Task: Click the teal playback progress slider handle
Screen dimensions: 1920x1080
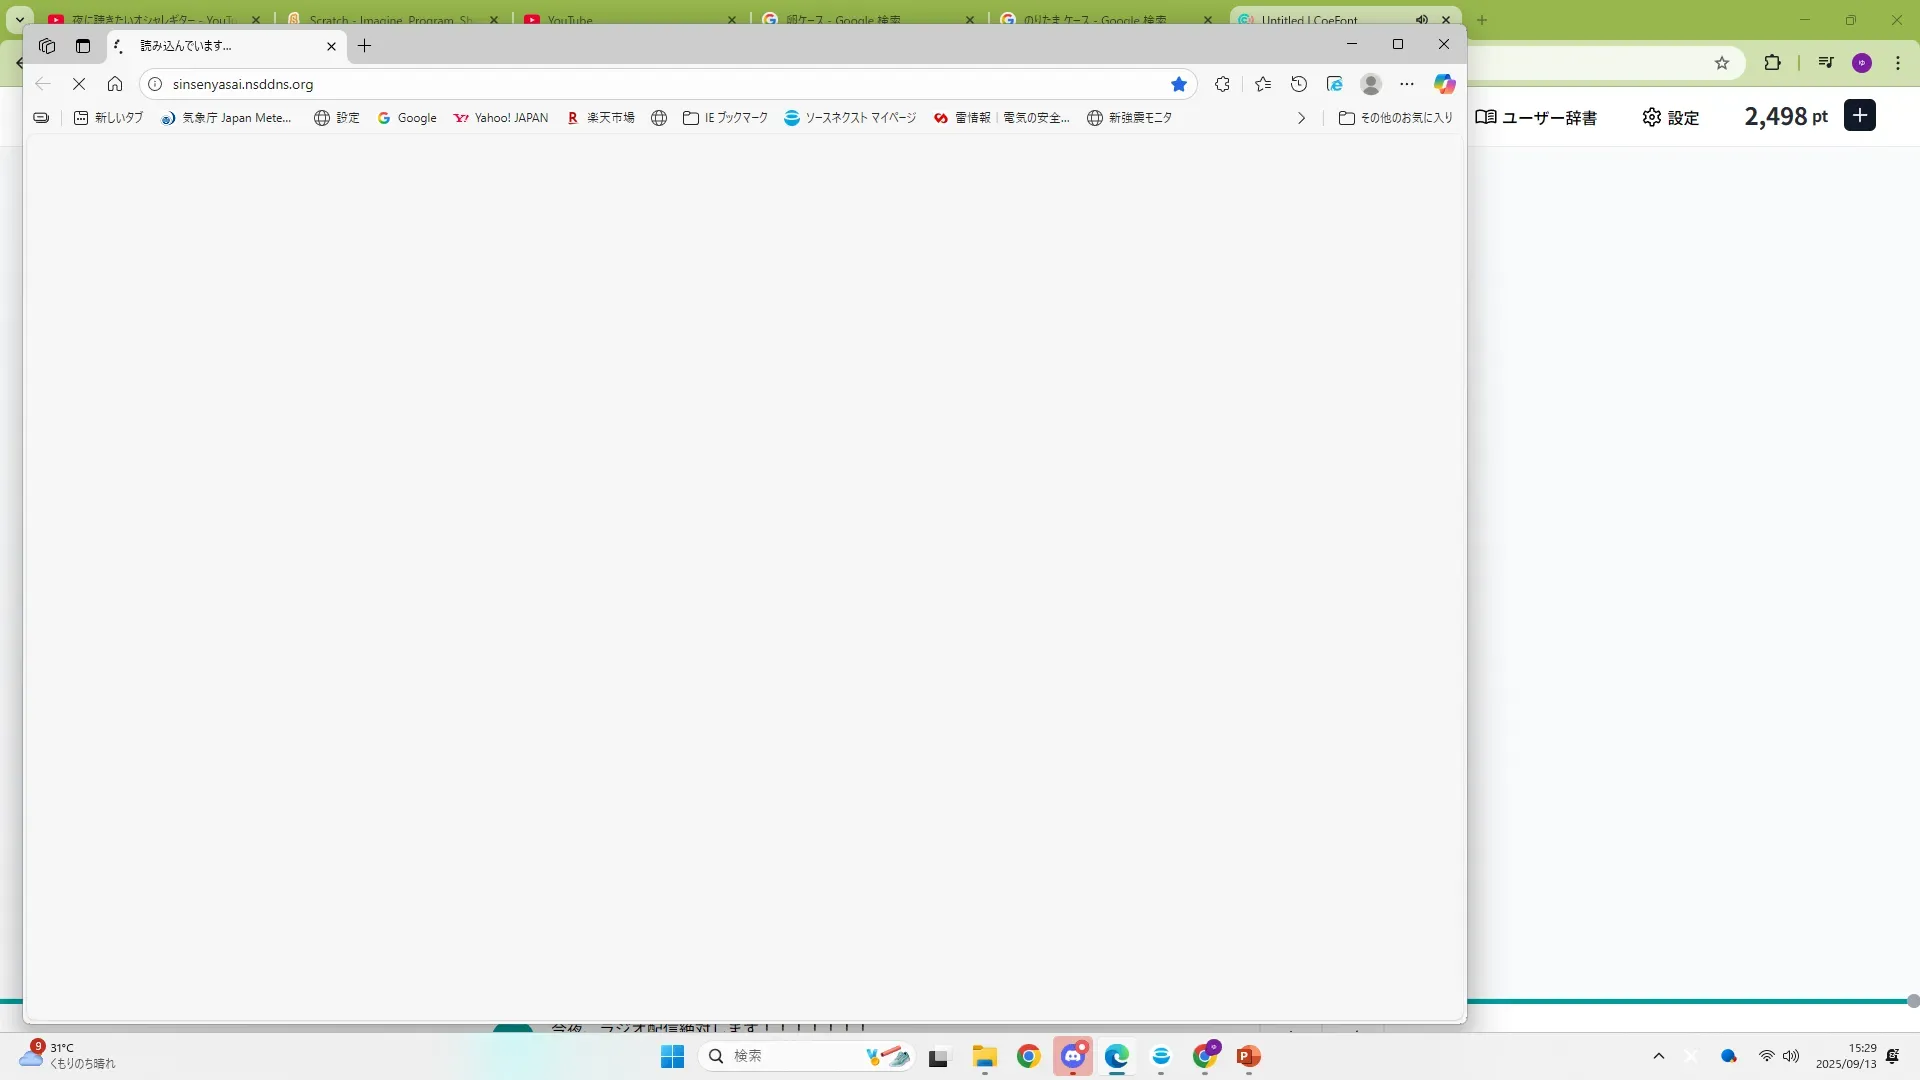Action: coord(1912,1001)
